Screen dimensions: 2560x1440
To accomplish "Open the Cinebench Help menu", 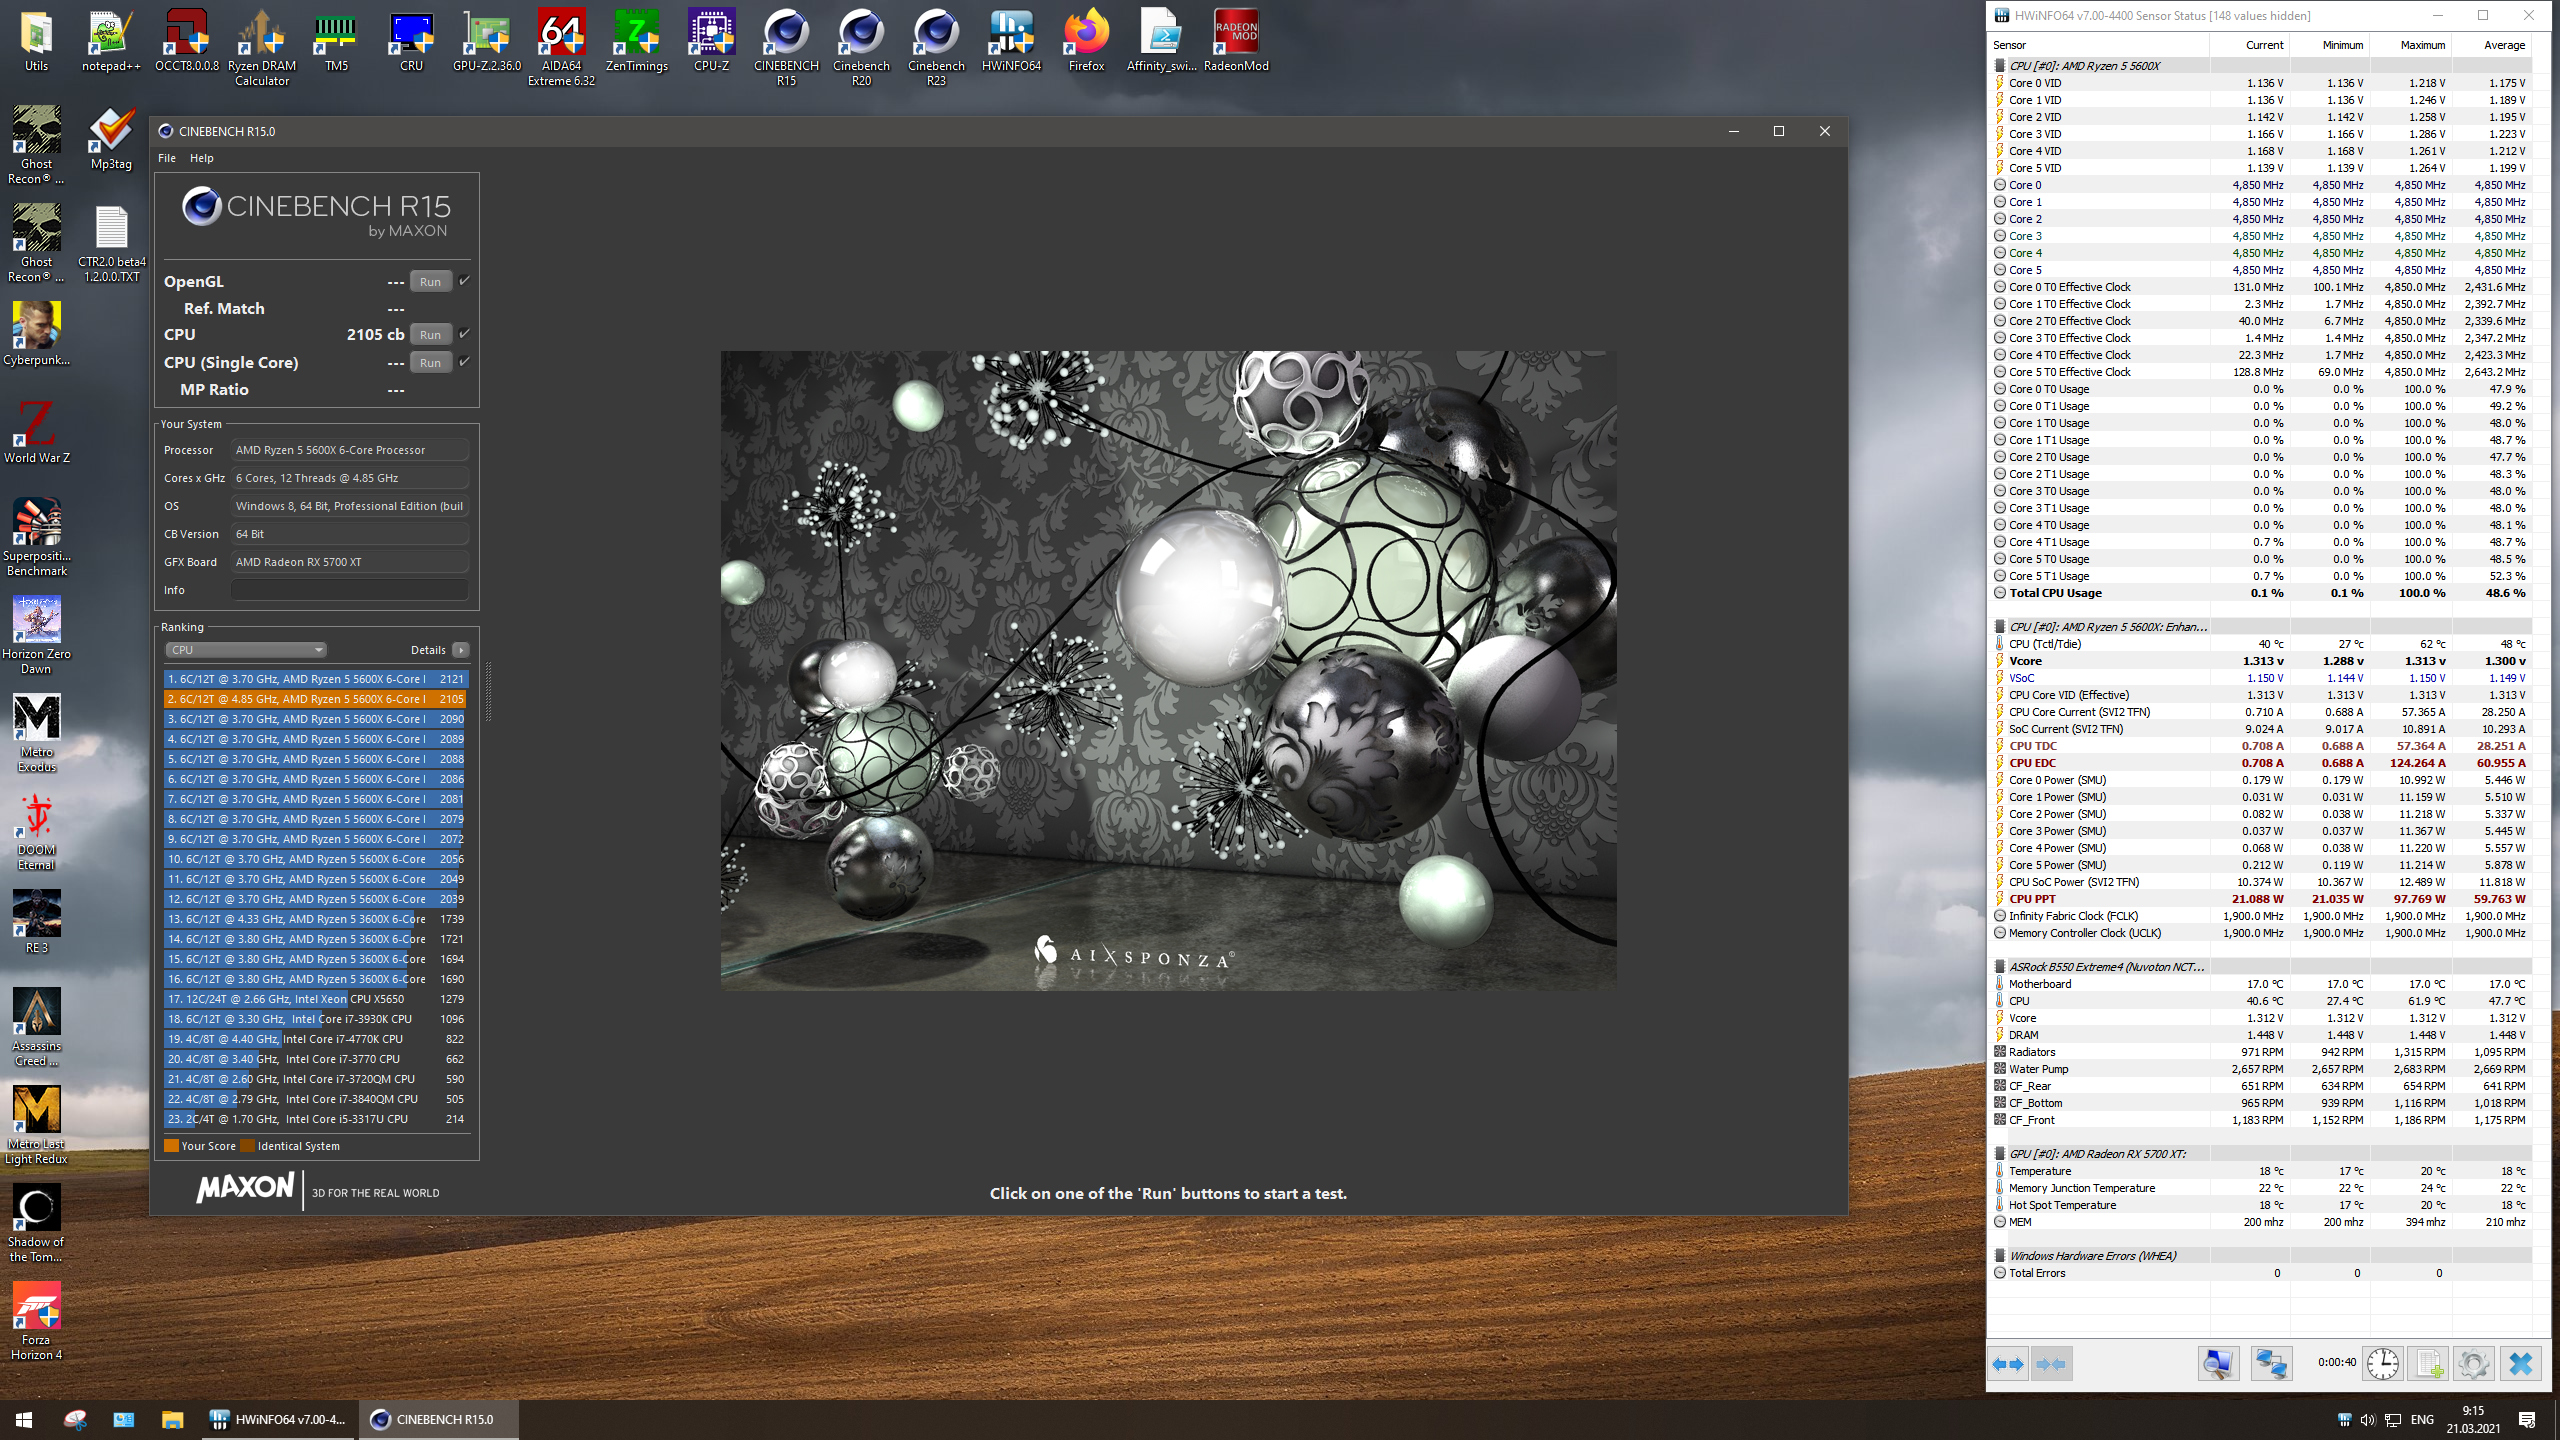I will click(201, 158).
